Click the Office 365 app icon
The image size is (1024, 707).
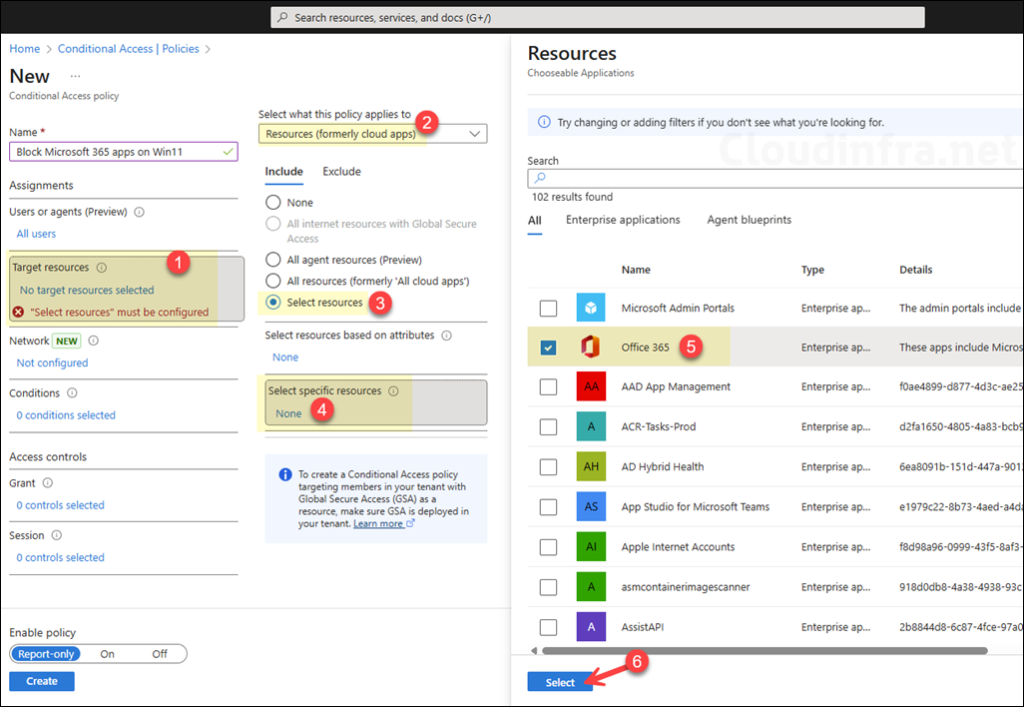click(591, 347)
